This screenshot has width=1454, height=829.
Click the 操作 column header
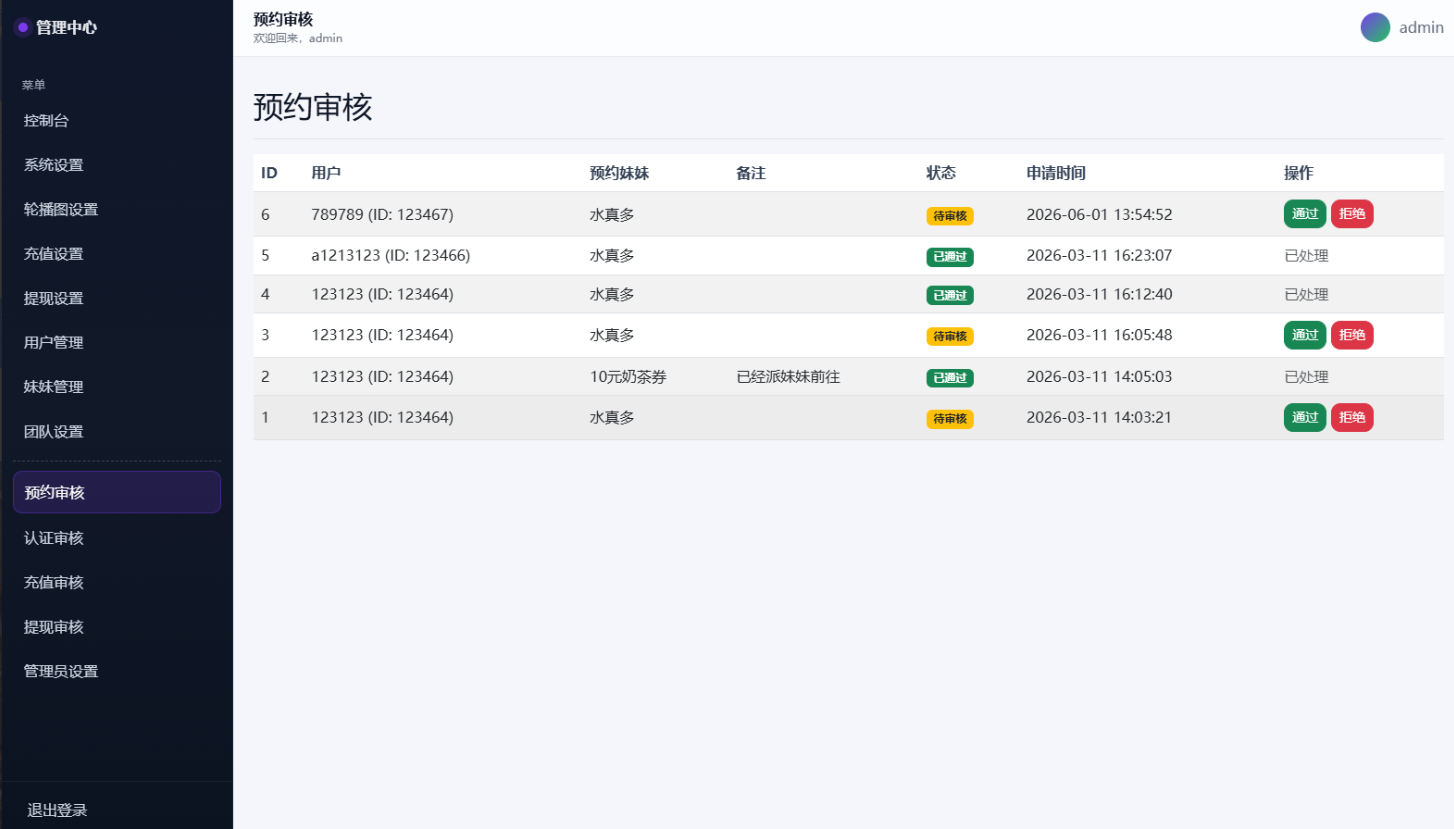click(x=1299, y=173)
